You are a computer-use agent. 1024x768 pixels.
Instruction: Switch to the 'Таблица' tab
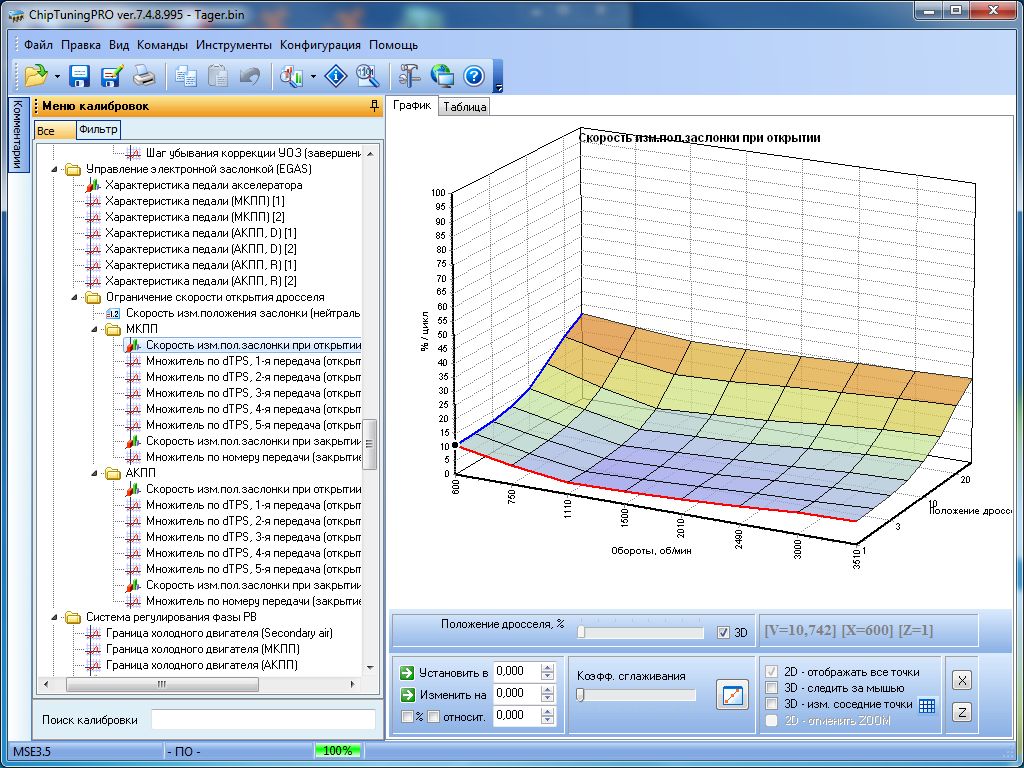[464, 107]
